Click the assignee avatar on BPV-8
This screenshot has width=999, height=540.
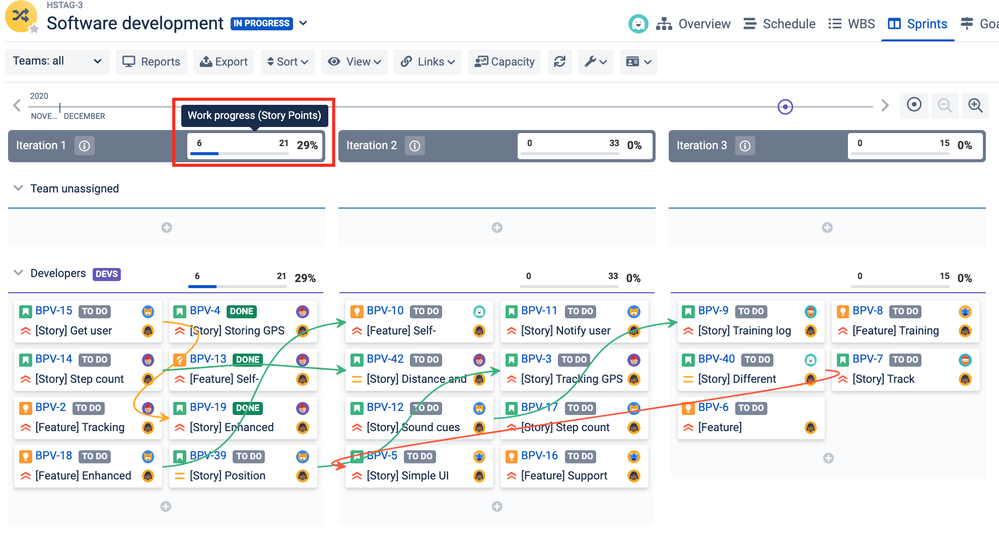pyautogui.click(x=965, y=311)
